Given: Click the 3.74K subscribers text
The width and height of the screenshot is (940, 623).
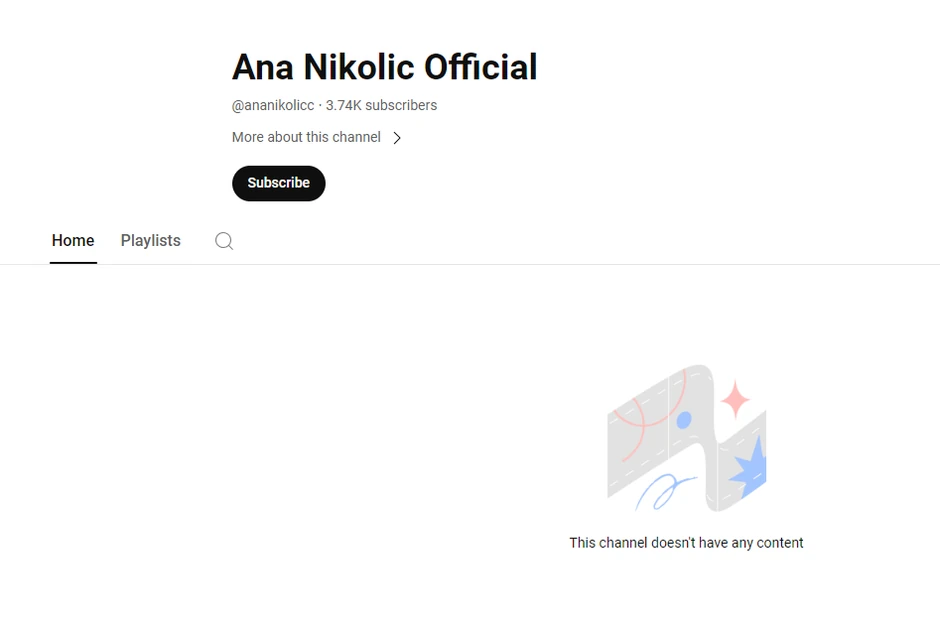Looking at the screenshot, I should [380, 105].
